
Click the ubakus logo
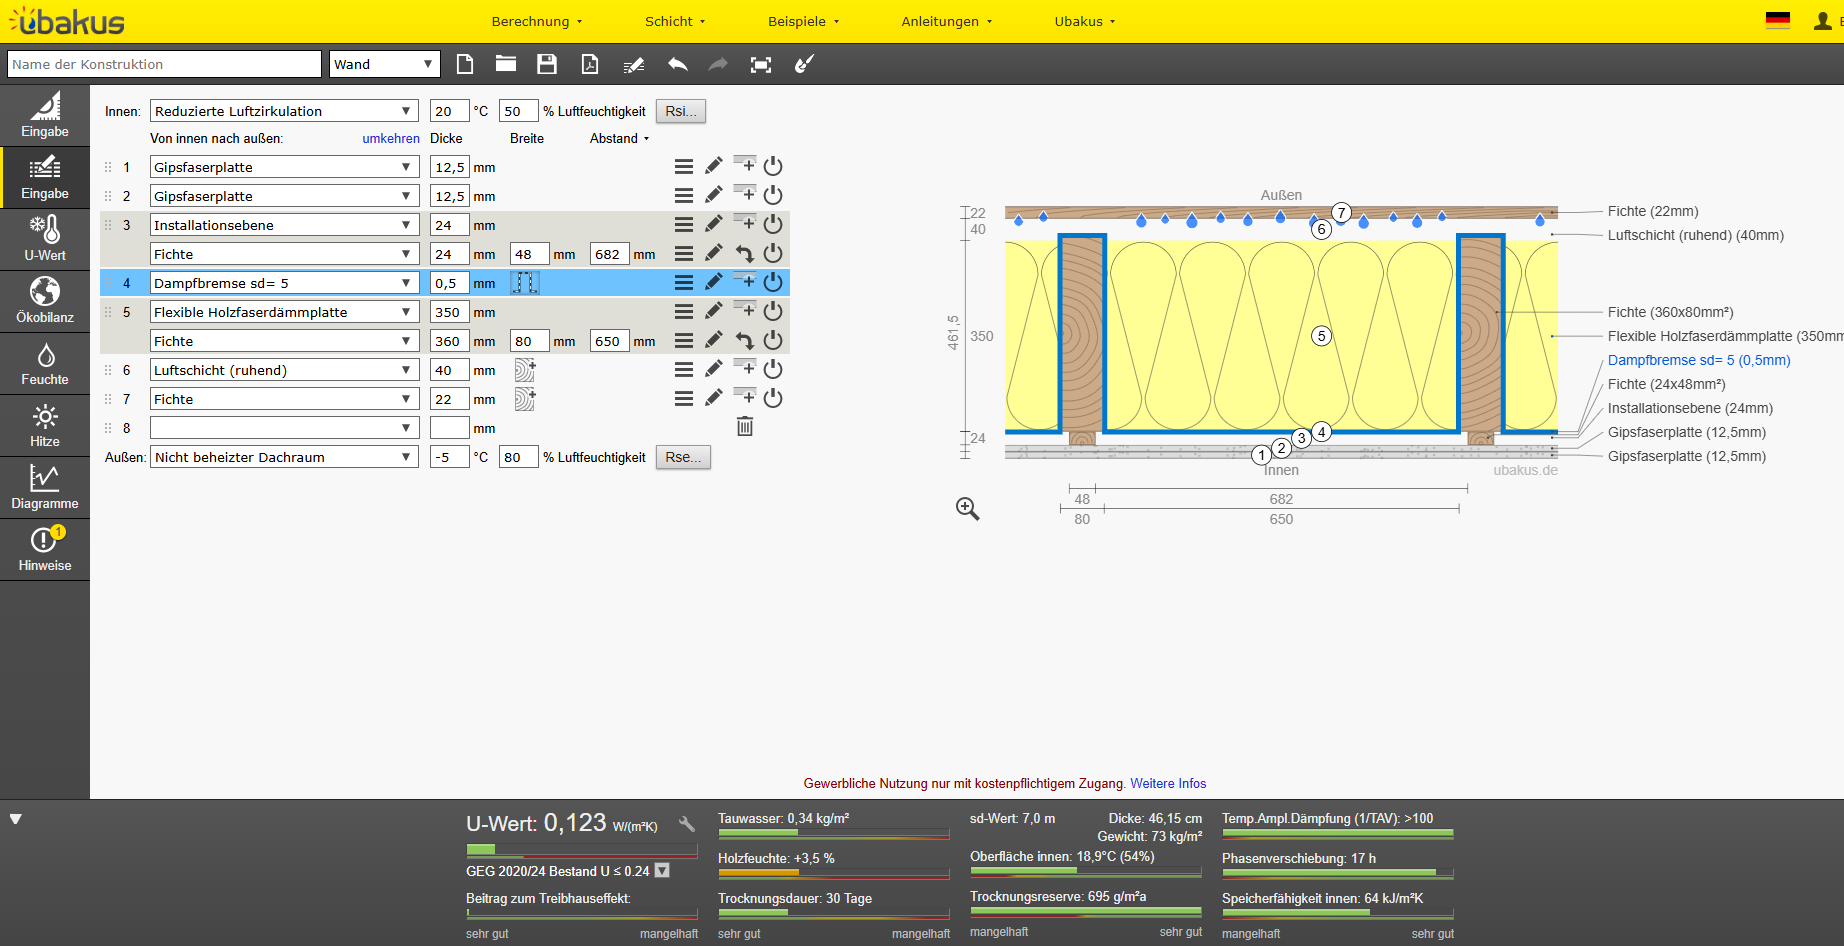(67, 21)
